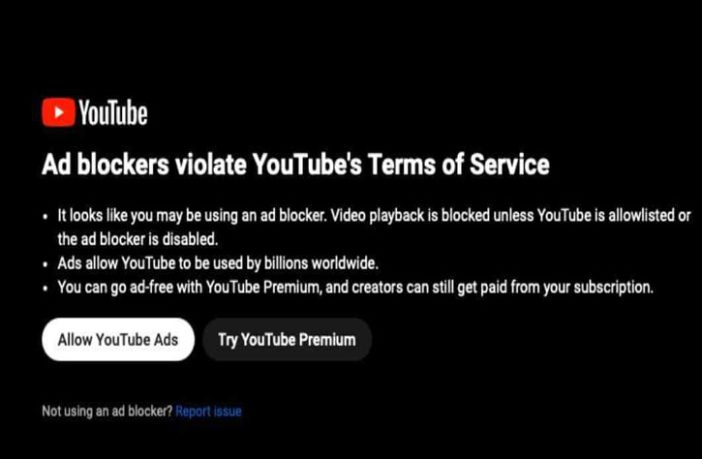The image size is (702, 459).
Task: Click the 'the ad blocker is disabled.' line
Action: coord(138,239)
